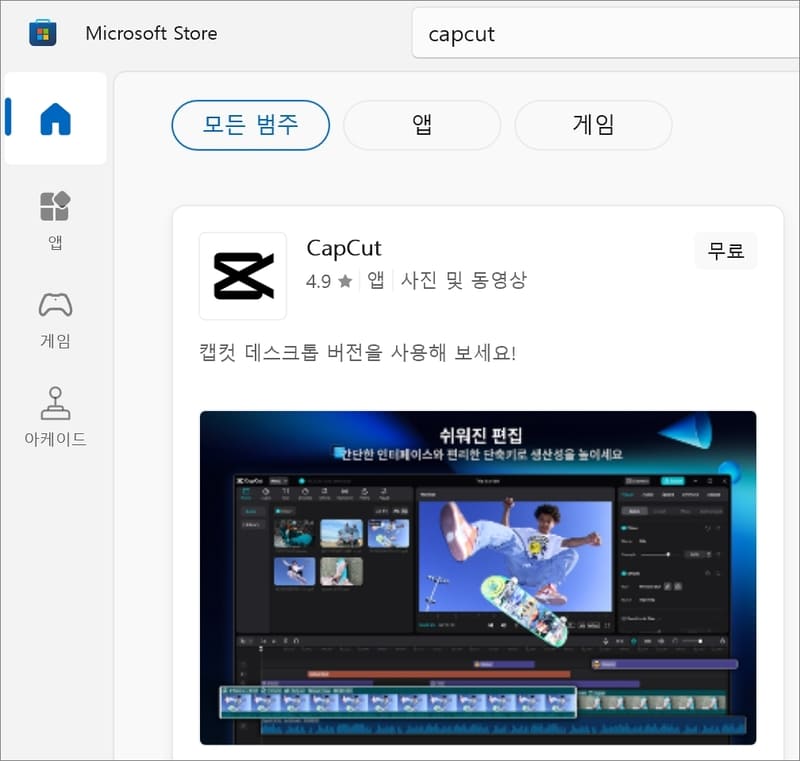Open the Home section in the sidebar
Image resolution: width=800 pixels, height=761 pixels.
pos(55,118)
